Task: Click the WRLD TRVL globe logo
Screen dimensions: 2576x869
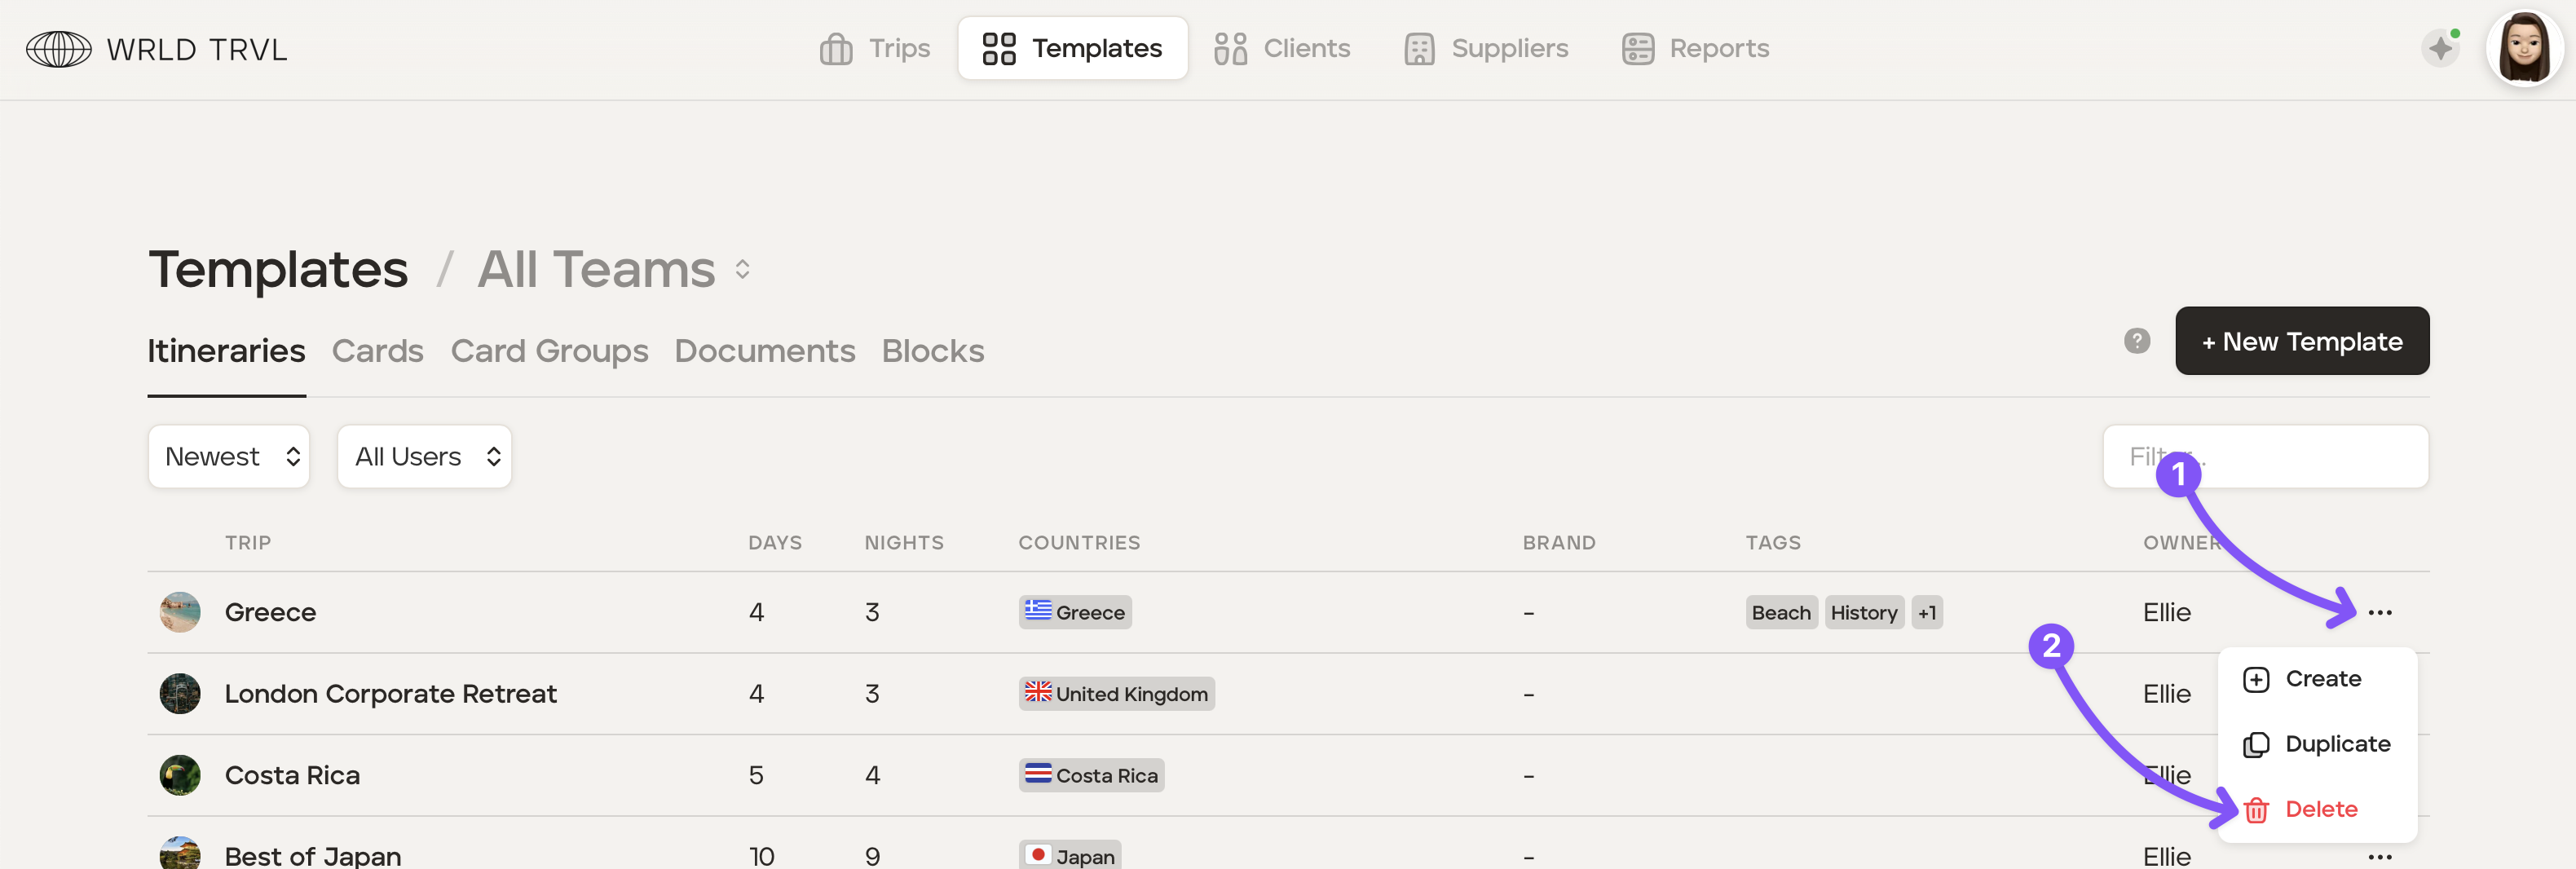Action: pyautogui.click(x=58, y=49)
